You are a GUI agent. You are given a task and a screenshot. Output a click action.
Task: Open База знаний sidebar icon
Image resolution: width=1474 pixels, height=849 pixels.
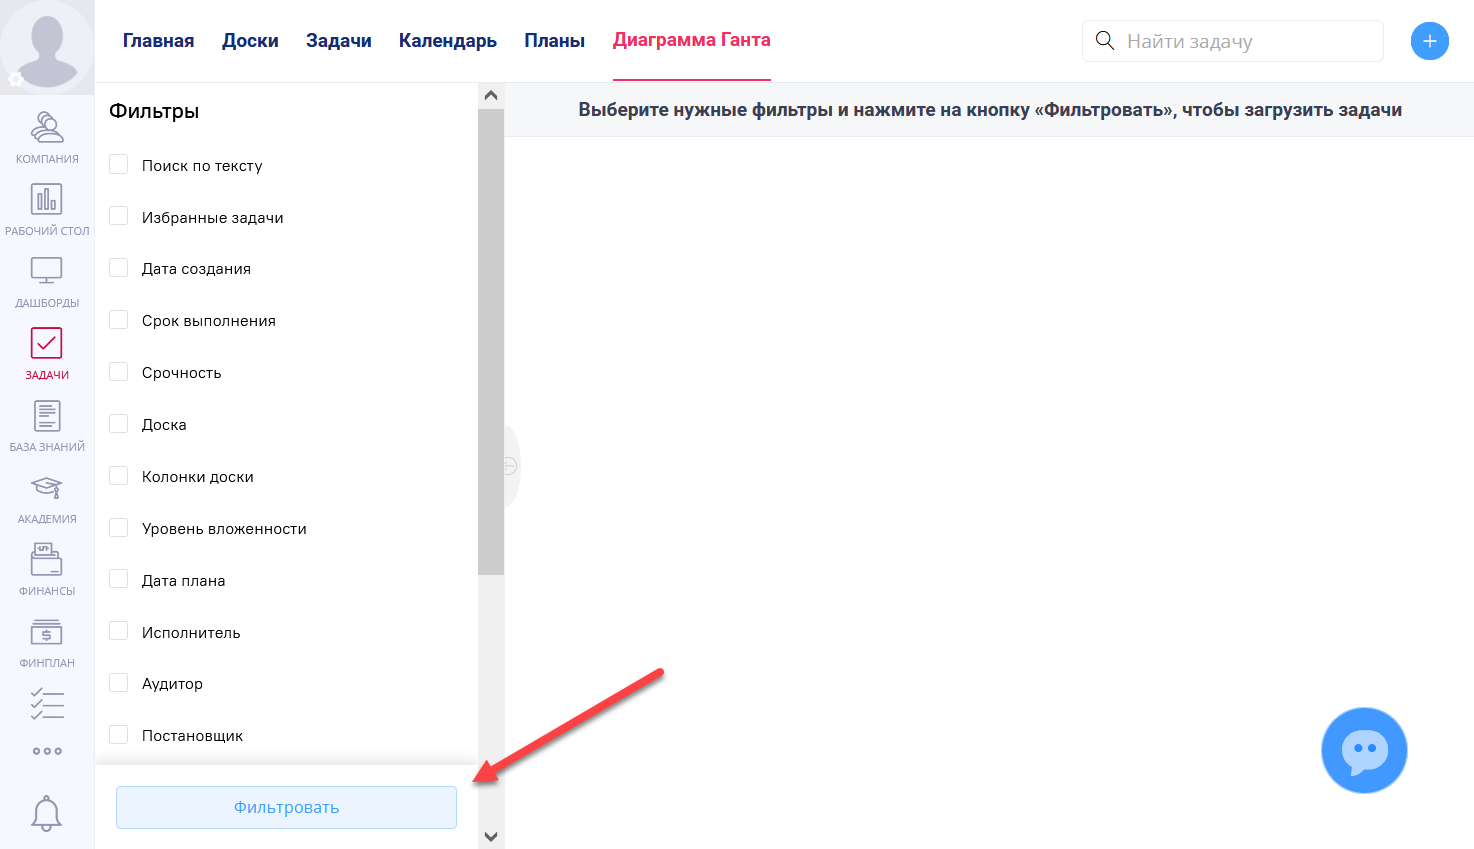click(47, 425)
